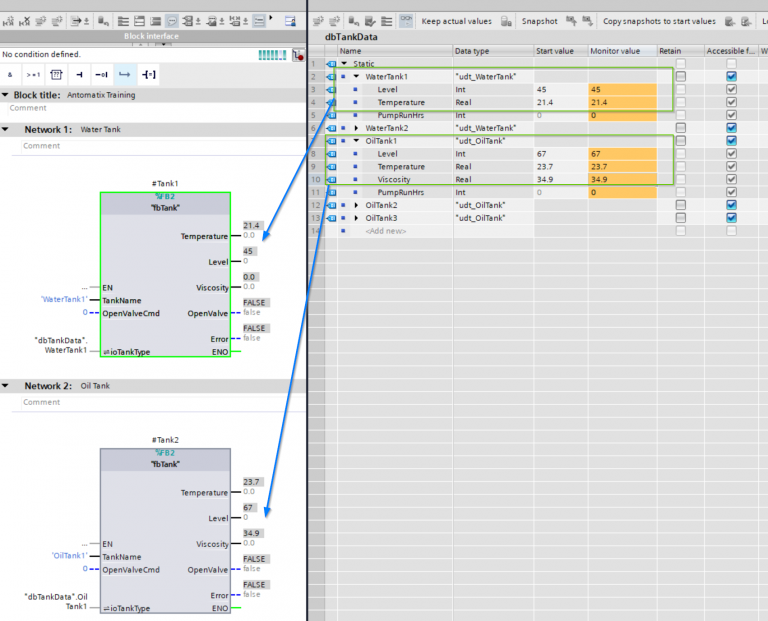The height and width of the screenshot is (621, 768).
Task: Click Keep actual values button
Action: click(456, 20)
